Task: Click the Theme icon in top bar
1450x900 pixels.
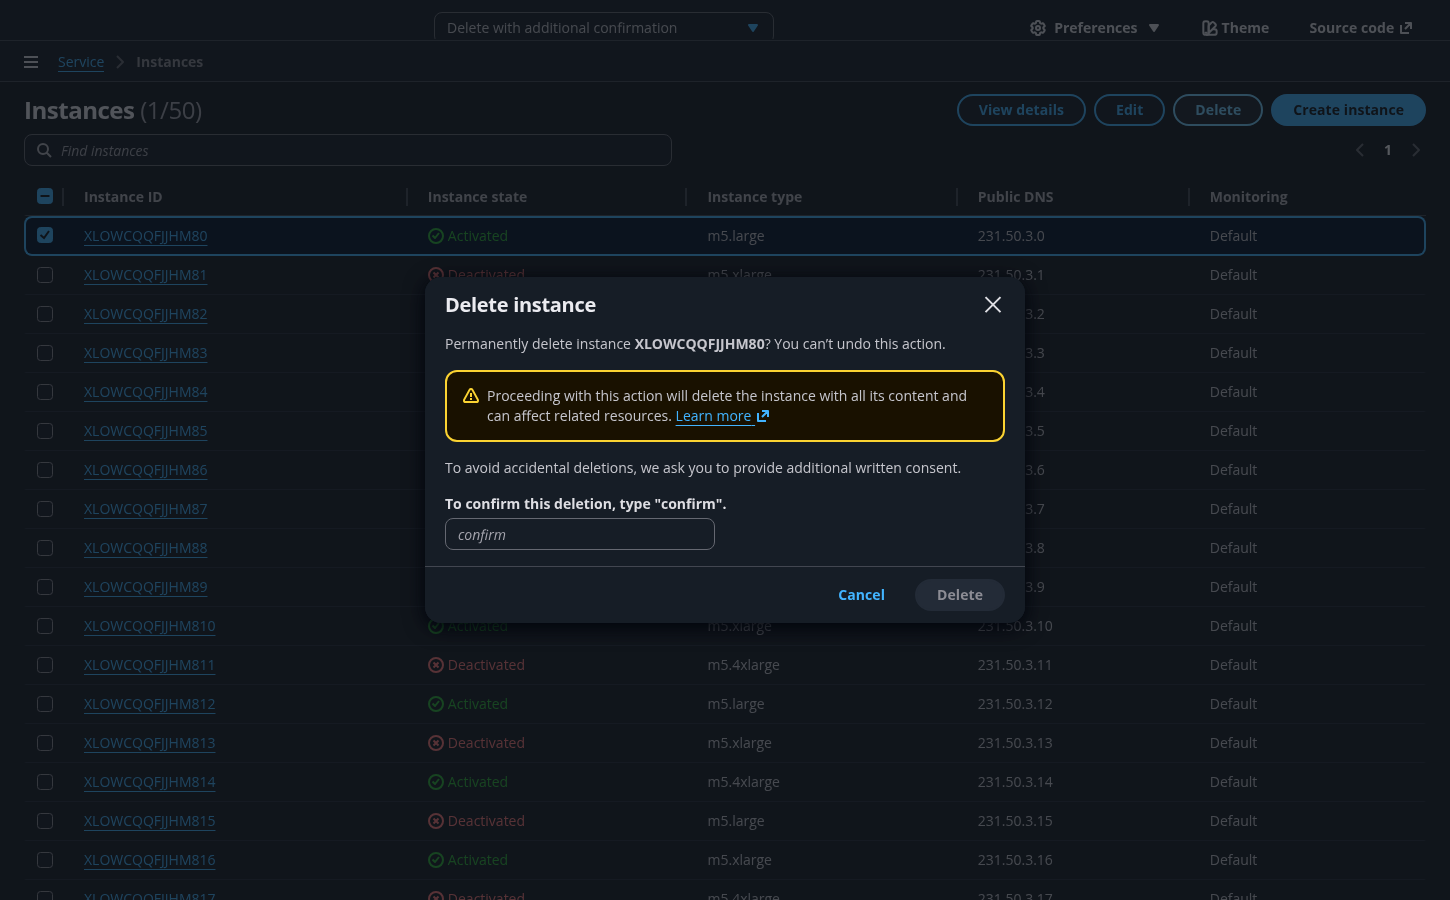Action: tap(1209, 28)
